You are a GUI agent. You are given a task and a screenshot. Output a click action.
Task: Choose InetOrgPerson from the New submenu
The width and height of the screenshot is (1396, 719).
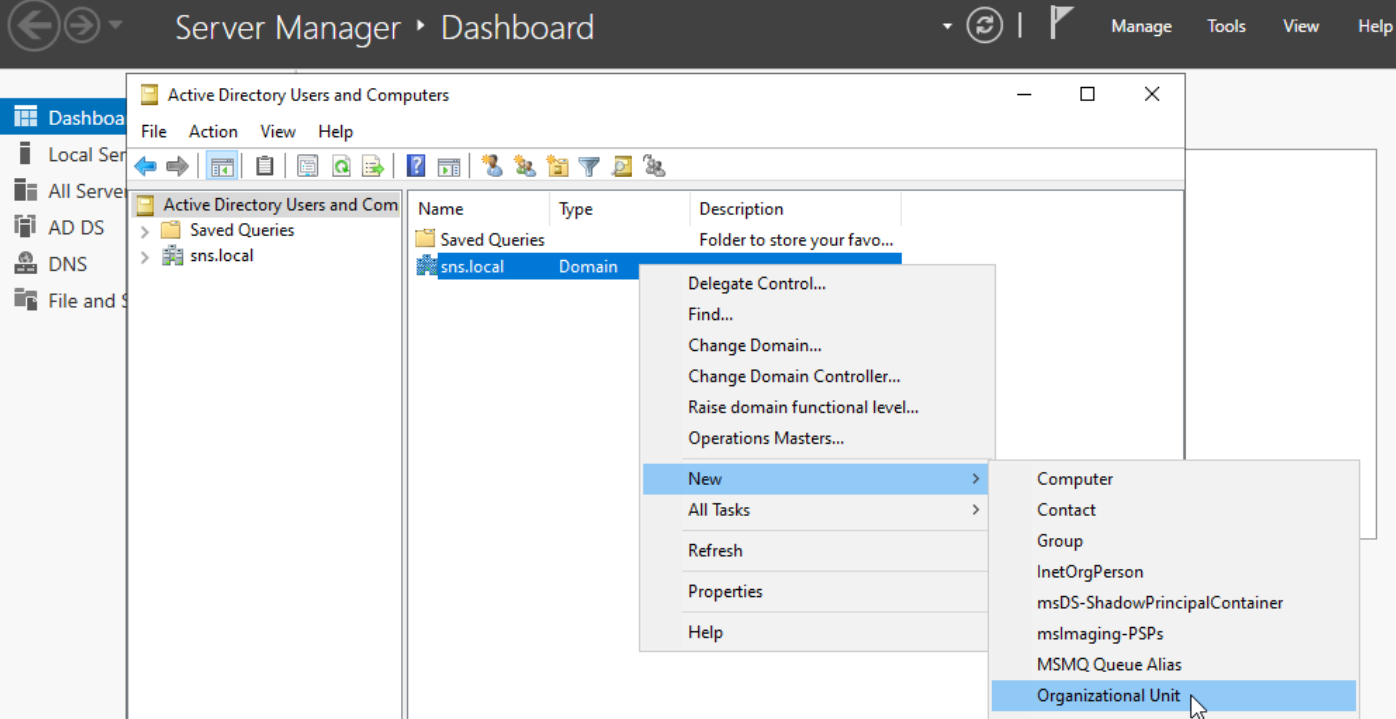(x=1174, y=572)
